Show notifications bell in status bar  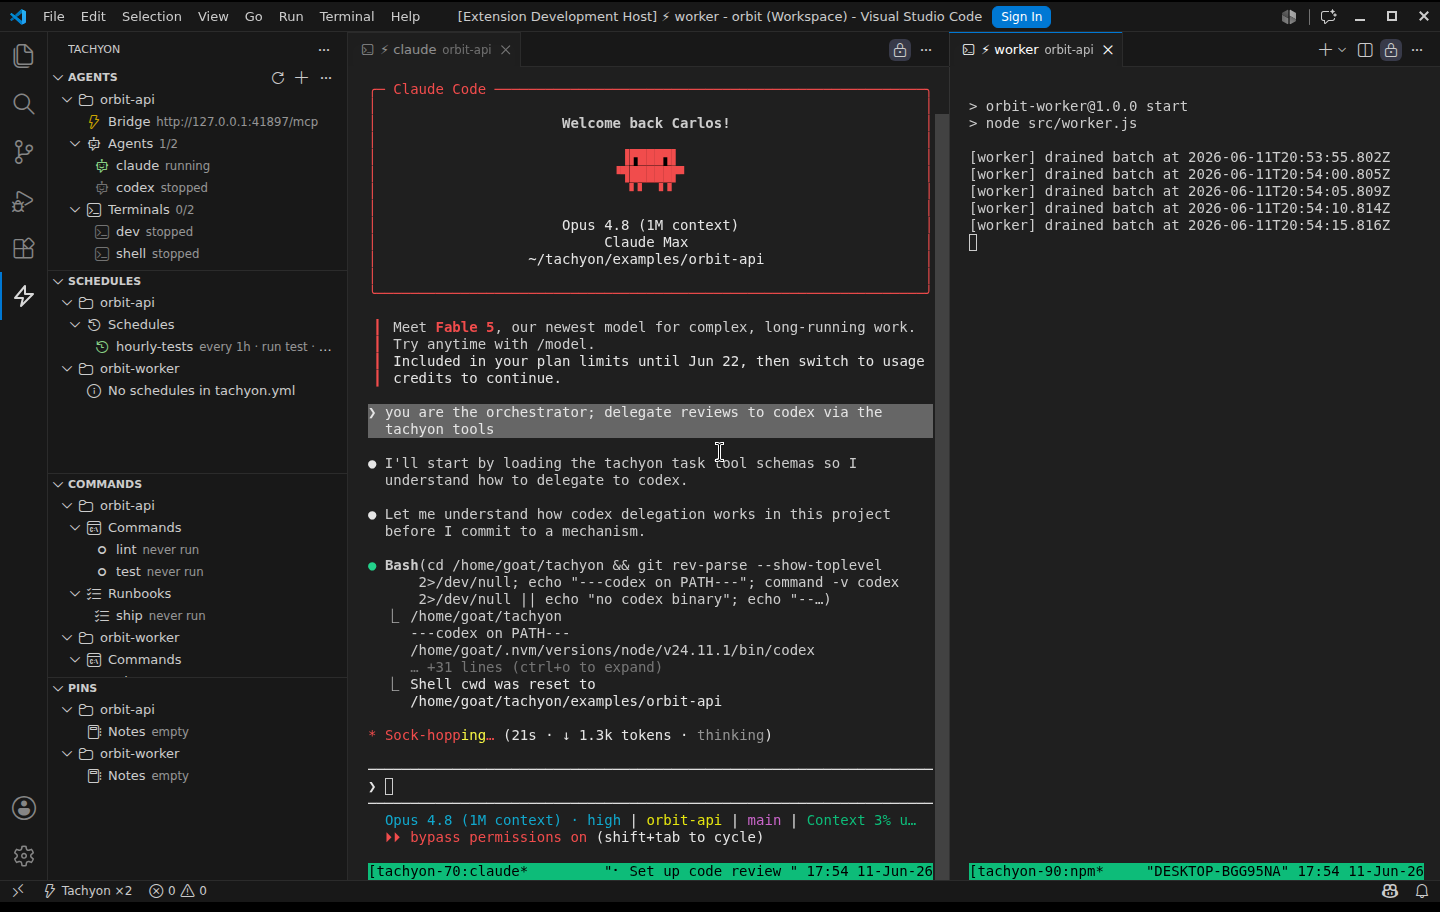click(x=1421, y=890)
